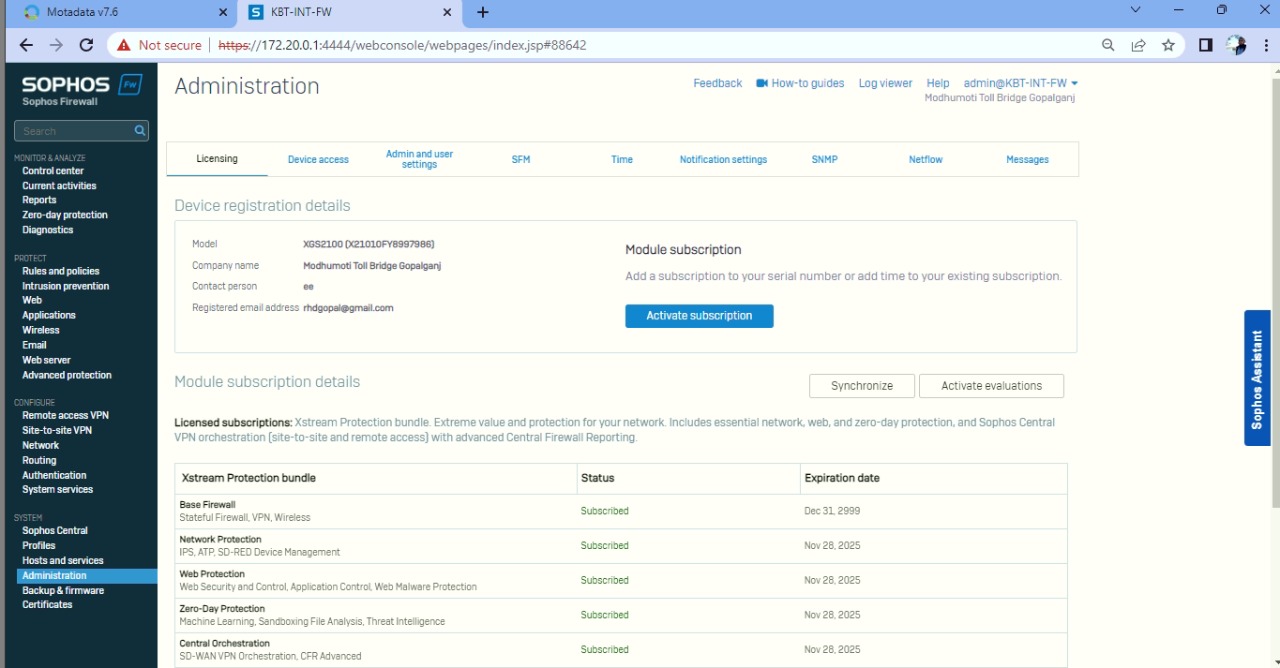Open the Help link
Screen dimensions: 1280x668
[938, 83]
